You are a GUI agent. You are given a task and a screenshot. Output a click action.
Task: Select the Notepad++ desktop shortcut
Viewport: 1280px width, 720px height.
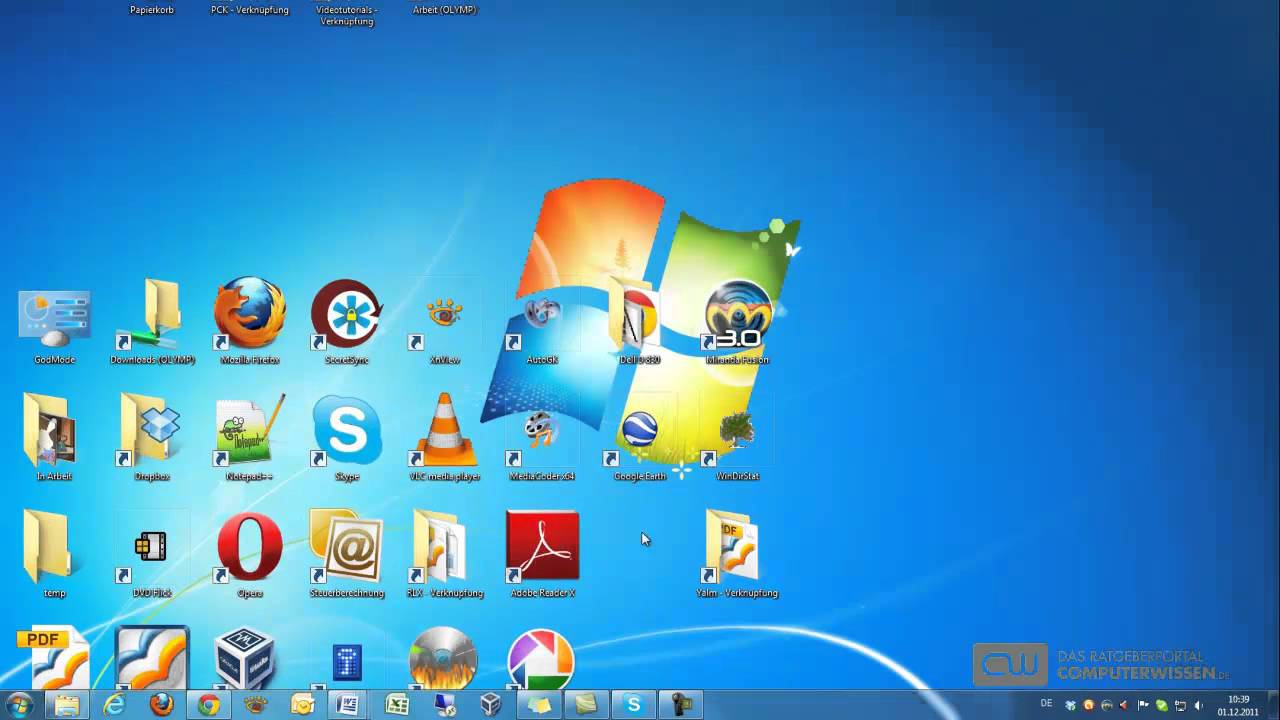(249, 437)
